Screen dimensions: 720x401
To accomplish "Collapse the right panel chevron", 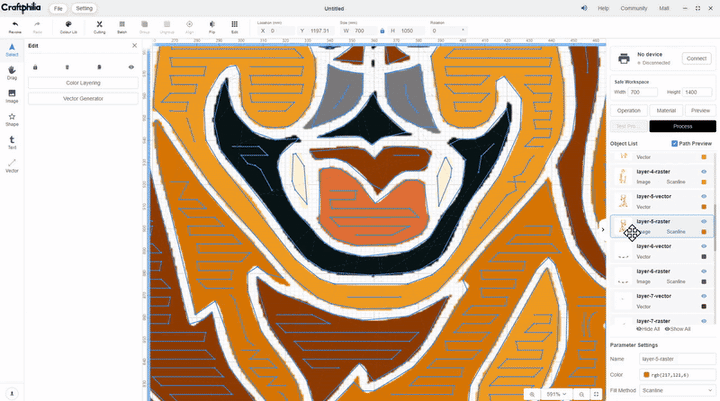I will pos(603,230).
